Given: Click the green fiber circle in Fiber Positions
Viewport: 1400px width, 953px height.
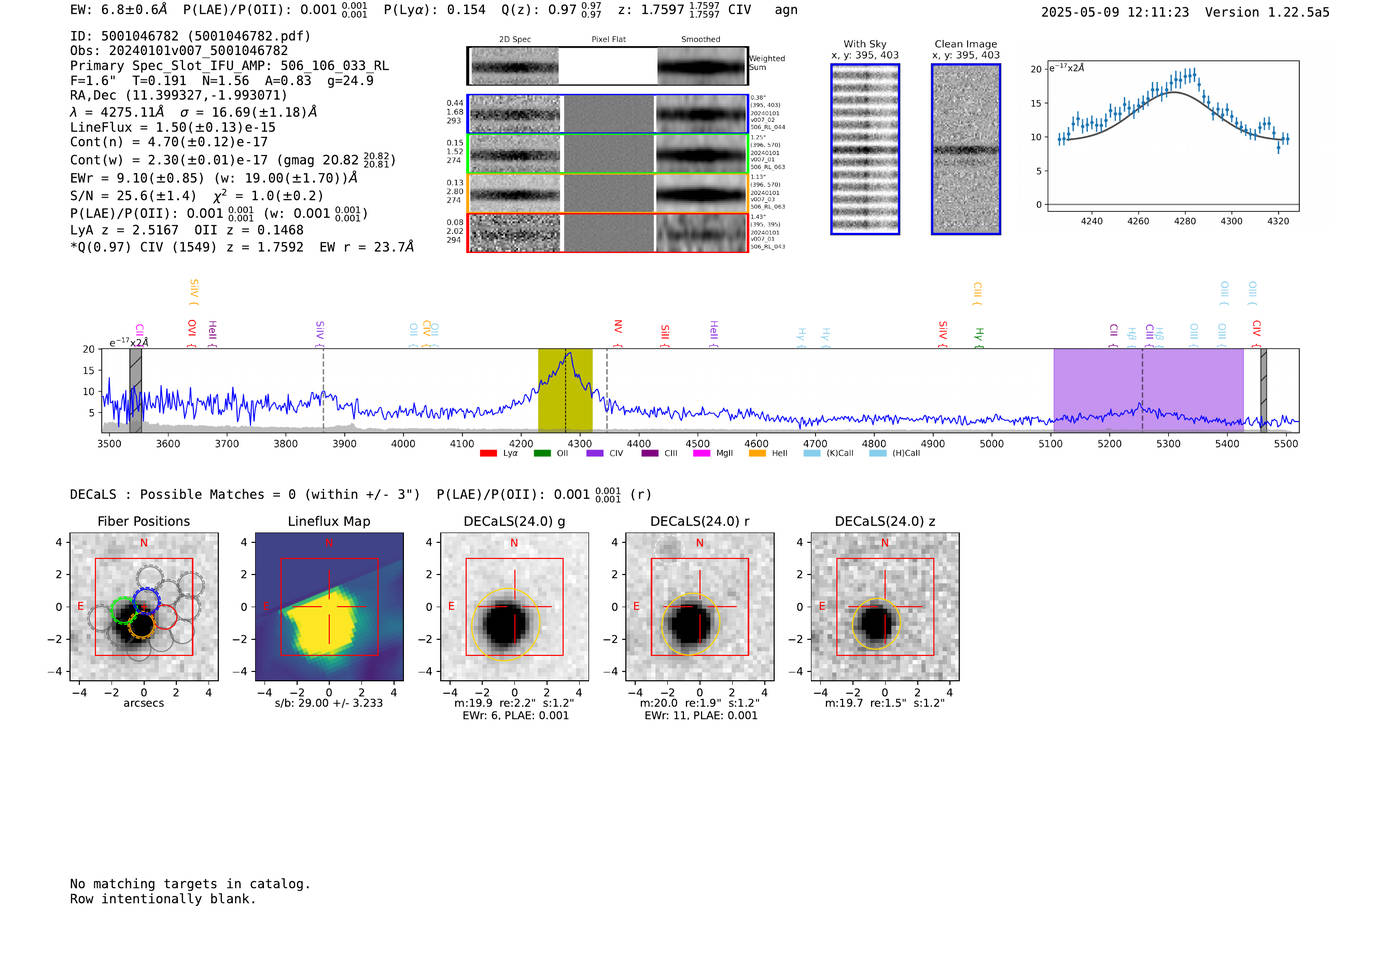Looking at the screenshot, I should pyautogui.click(x=123, y=610).
